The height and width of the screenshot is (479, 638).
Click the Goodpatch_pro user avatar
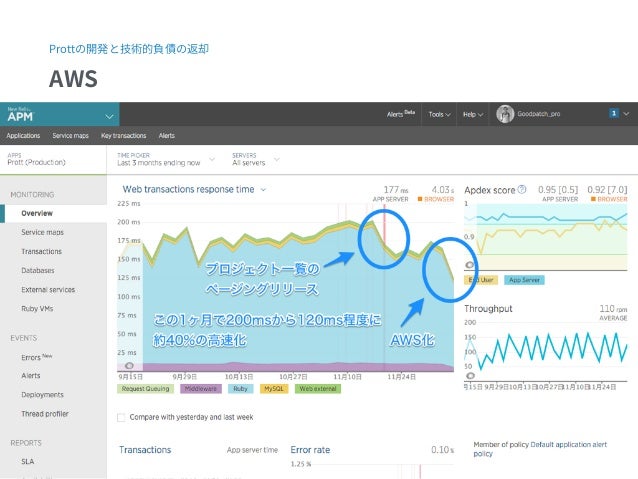[x=505, y=114]
